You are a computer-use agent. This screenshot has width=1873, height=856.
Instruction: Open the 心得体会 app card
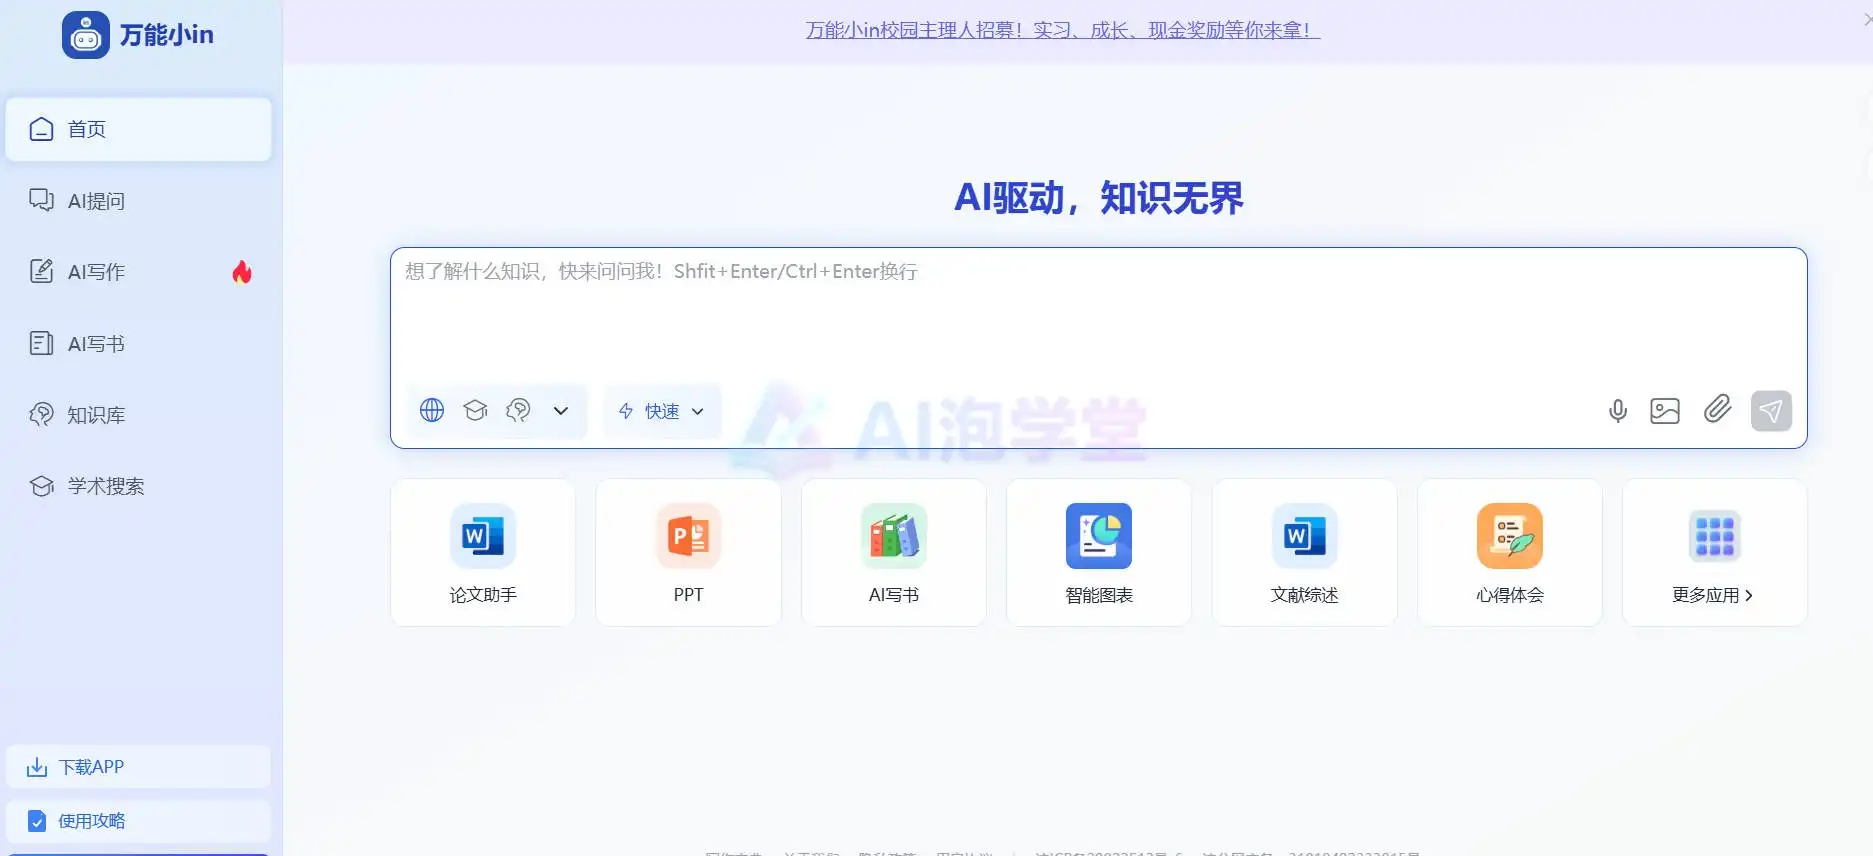[1510, 552]
